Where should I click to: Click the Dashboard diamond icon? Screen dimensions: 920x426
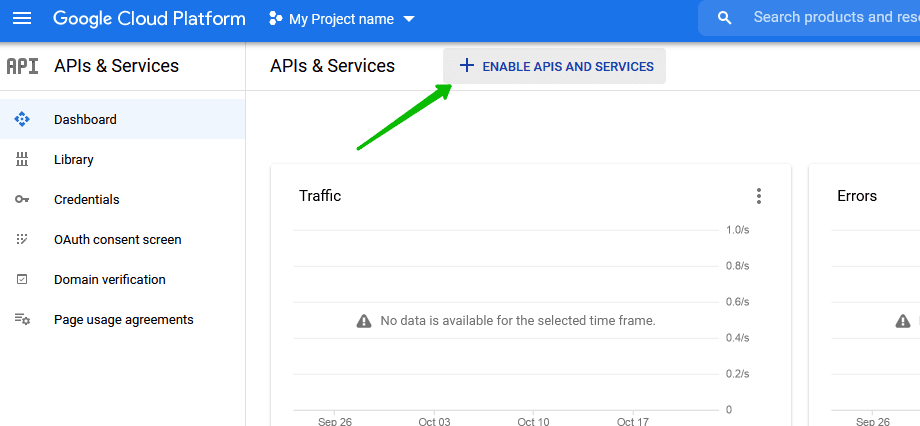[22, 120]
